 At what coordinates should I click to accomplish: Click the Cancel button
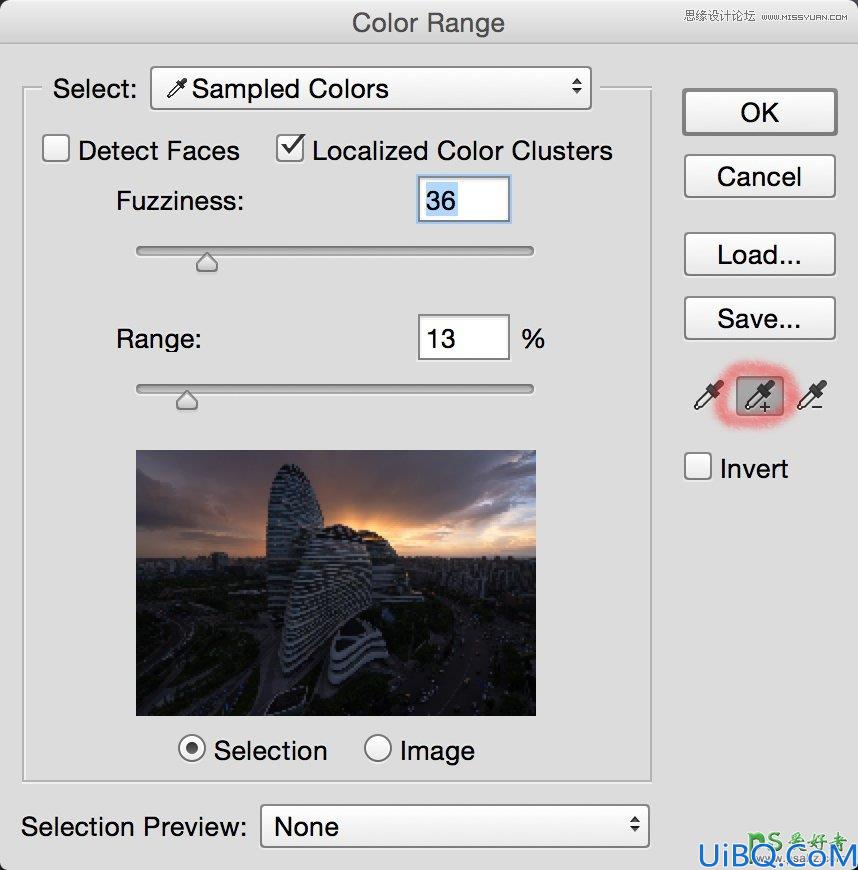[760, 176]
